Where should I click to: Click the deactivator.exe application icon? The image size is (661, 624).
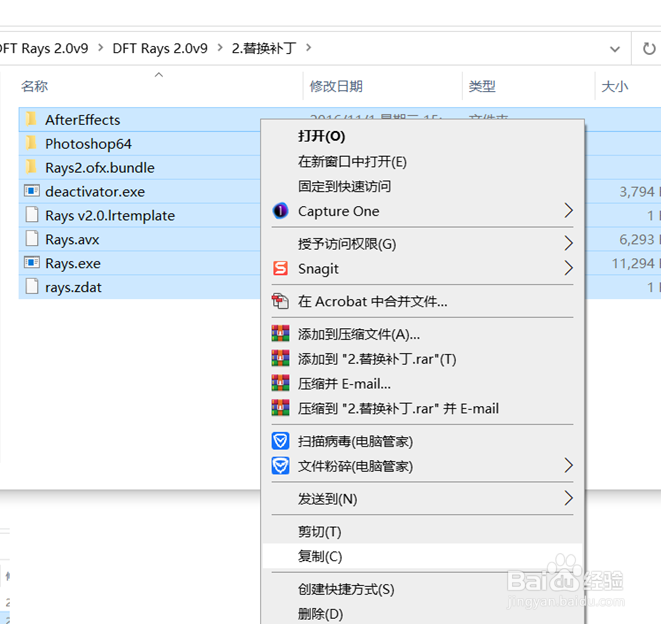(32, 191)
